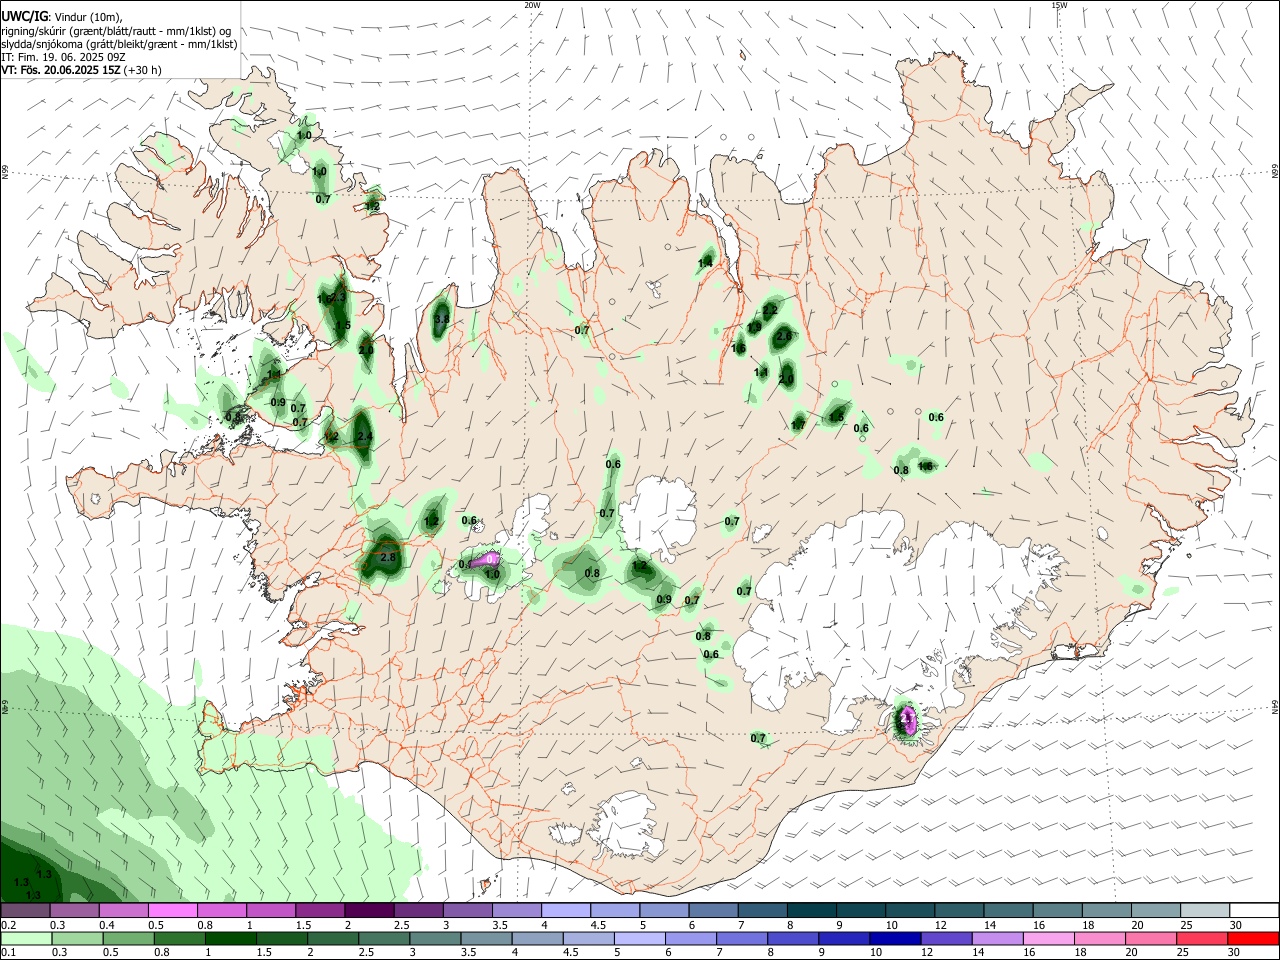
Task: Click the white 30 swatch in upper legend
Action: (x=1254, y=911)
